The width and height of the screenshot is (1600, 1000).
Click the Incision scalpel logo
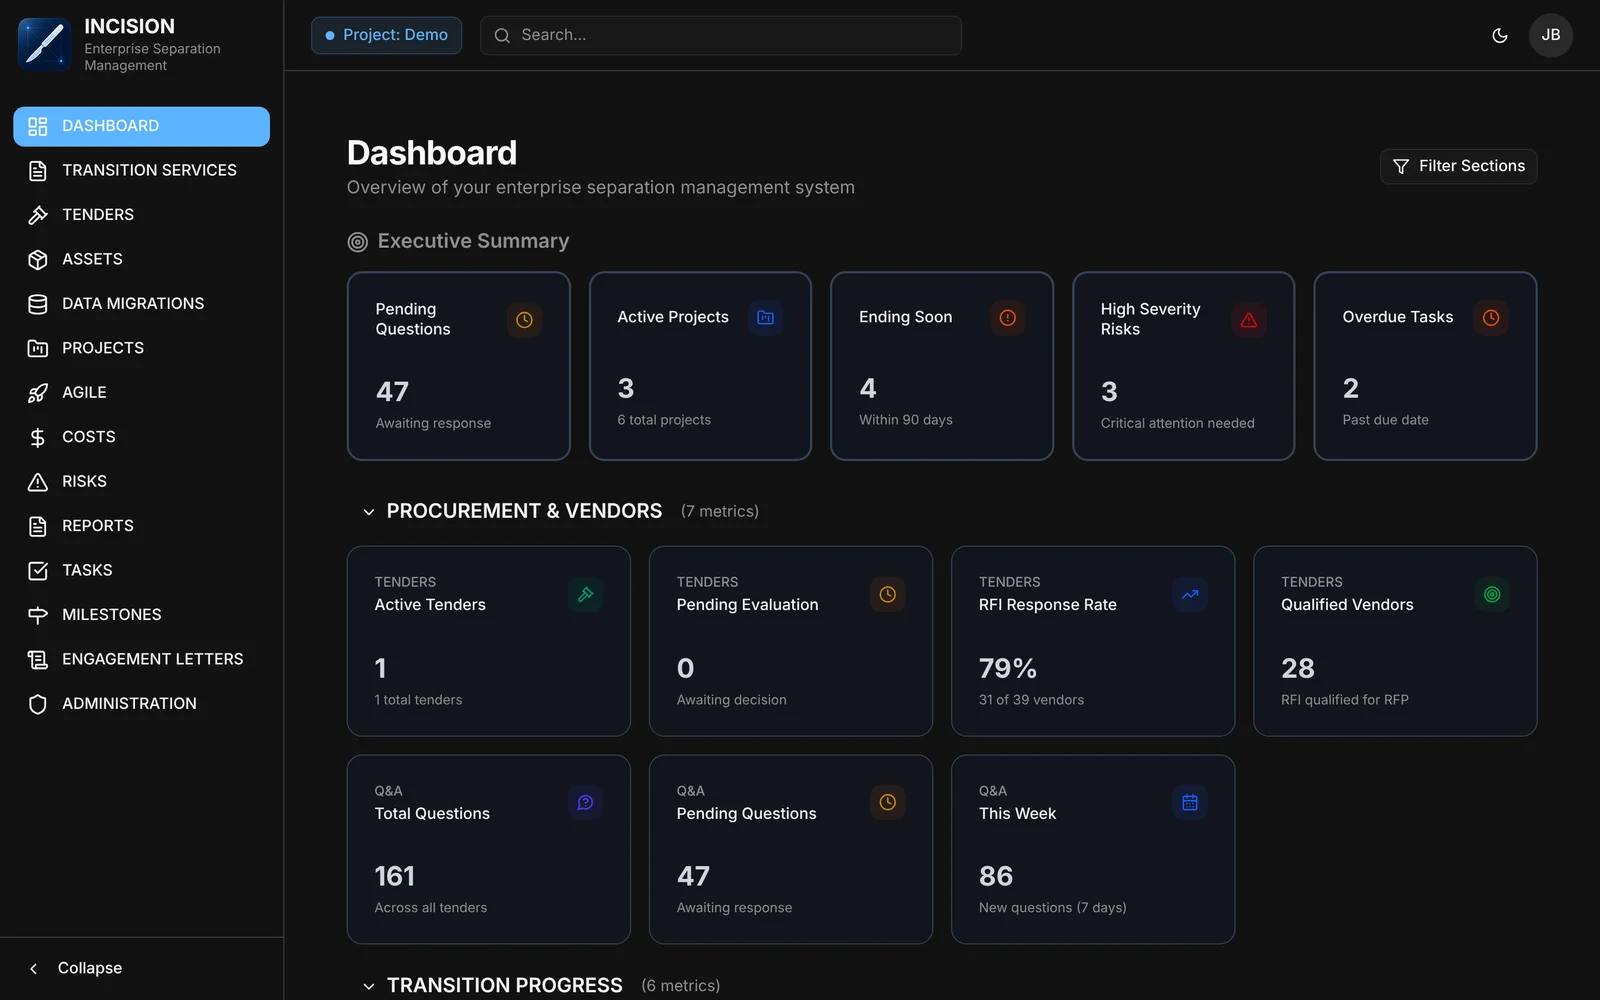coord(44,44)
